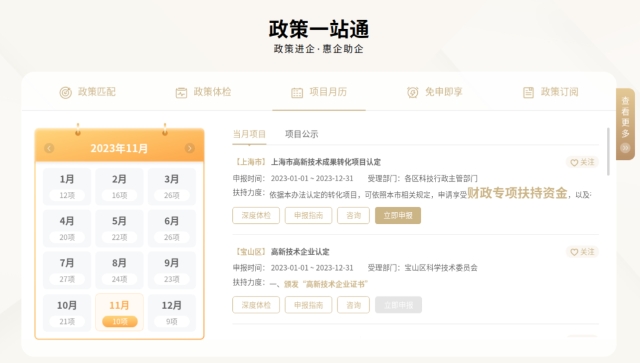Select 4月 in the calendar
This screenshot has width=640, height=363.
point(67,229)
